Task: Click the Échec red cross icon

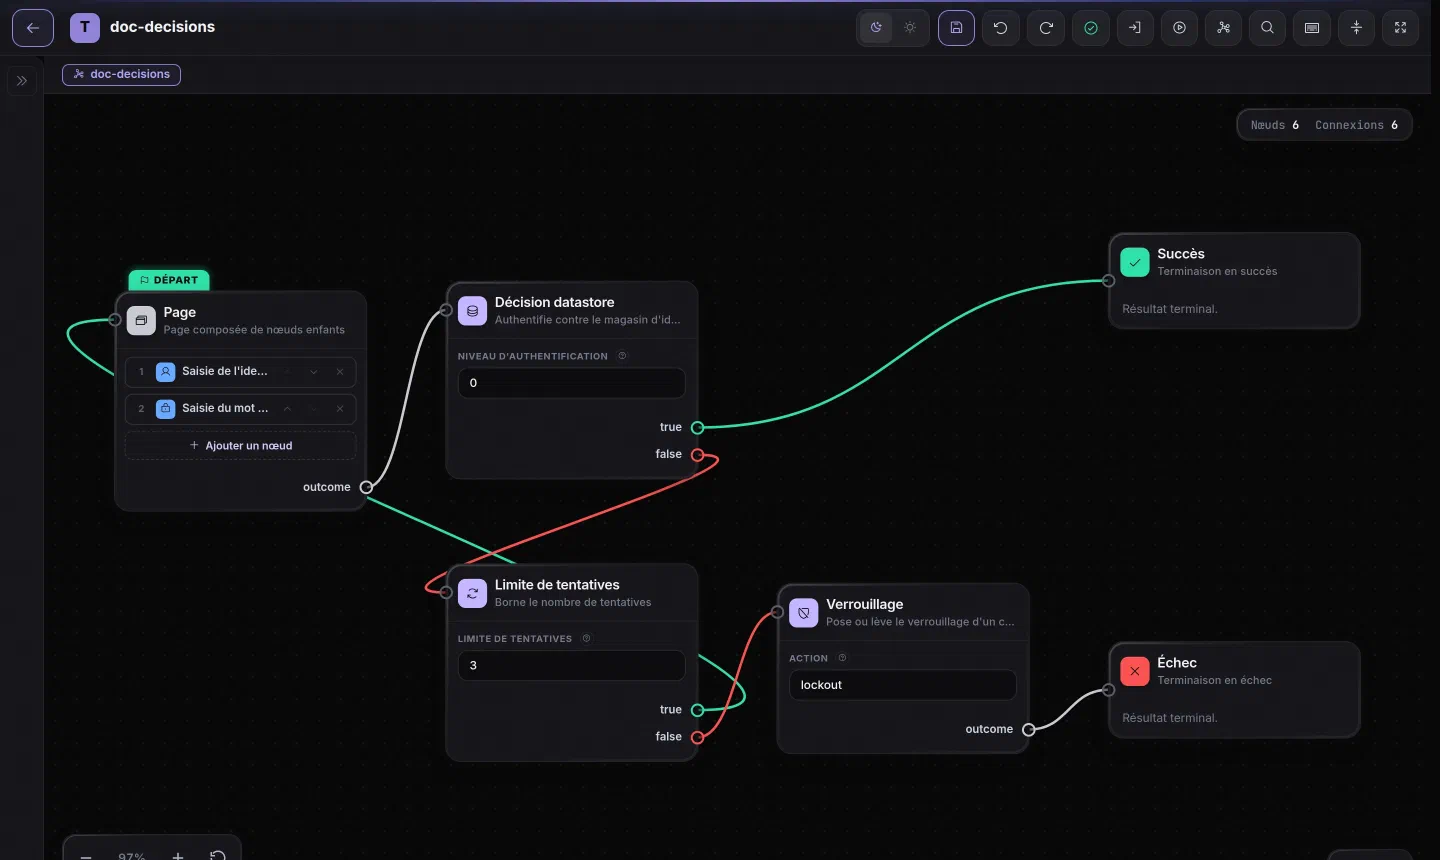Action: click(x=1135, y=671)
